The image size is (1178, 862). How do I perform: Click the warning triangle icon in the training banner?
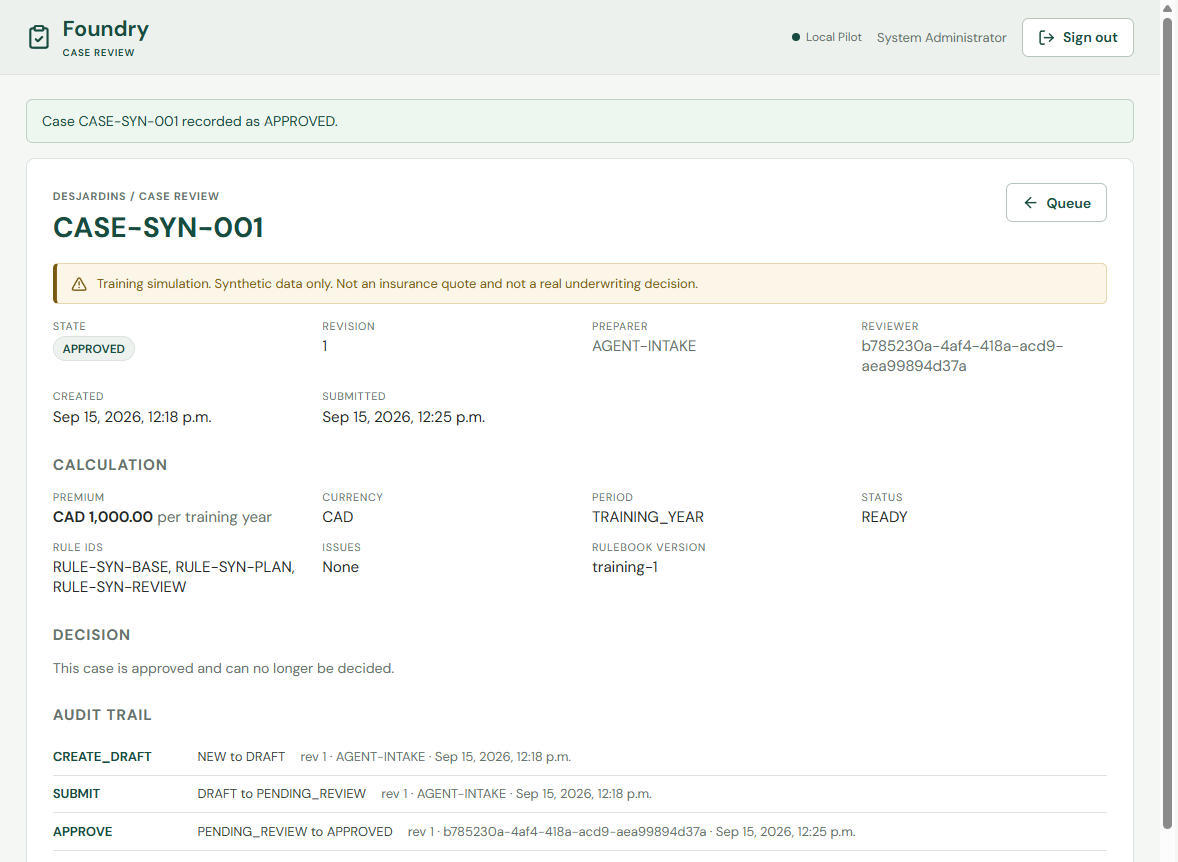tap(79, 284)
